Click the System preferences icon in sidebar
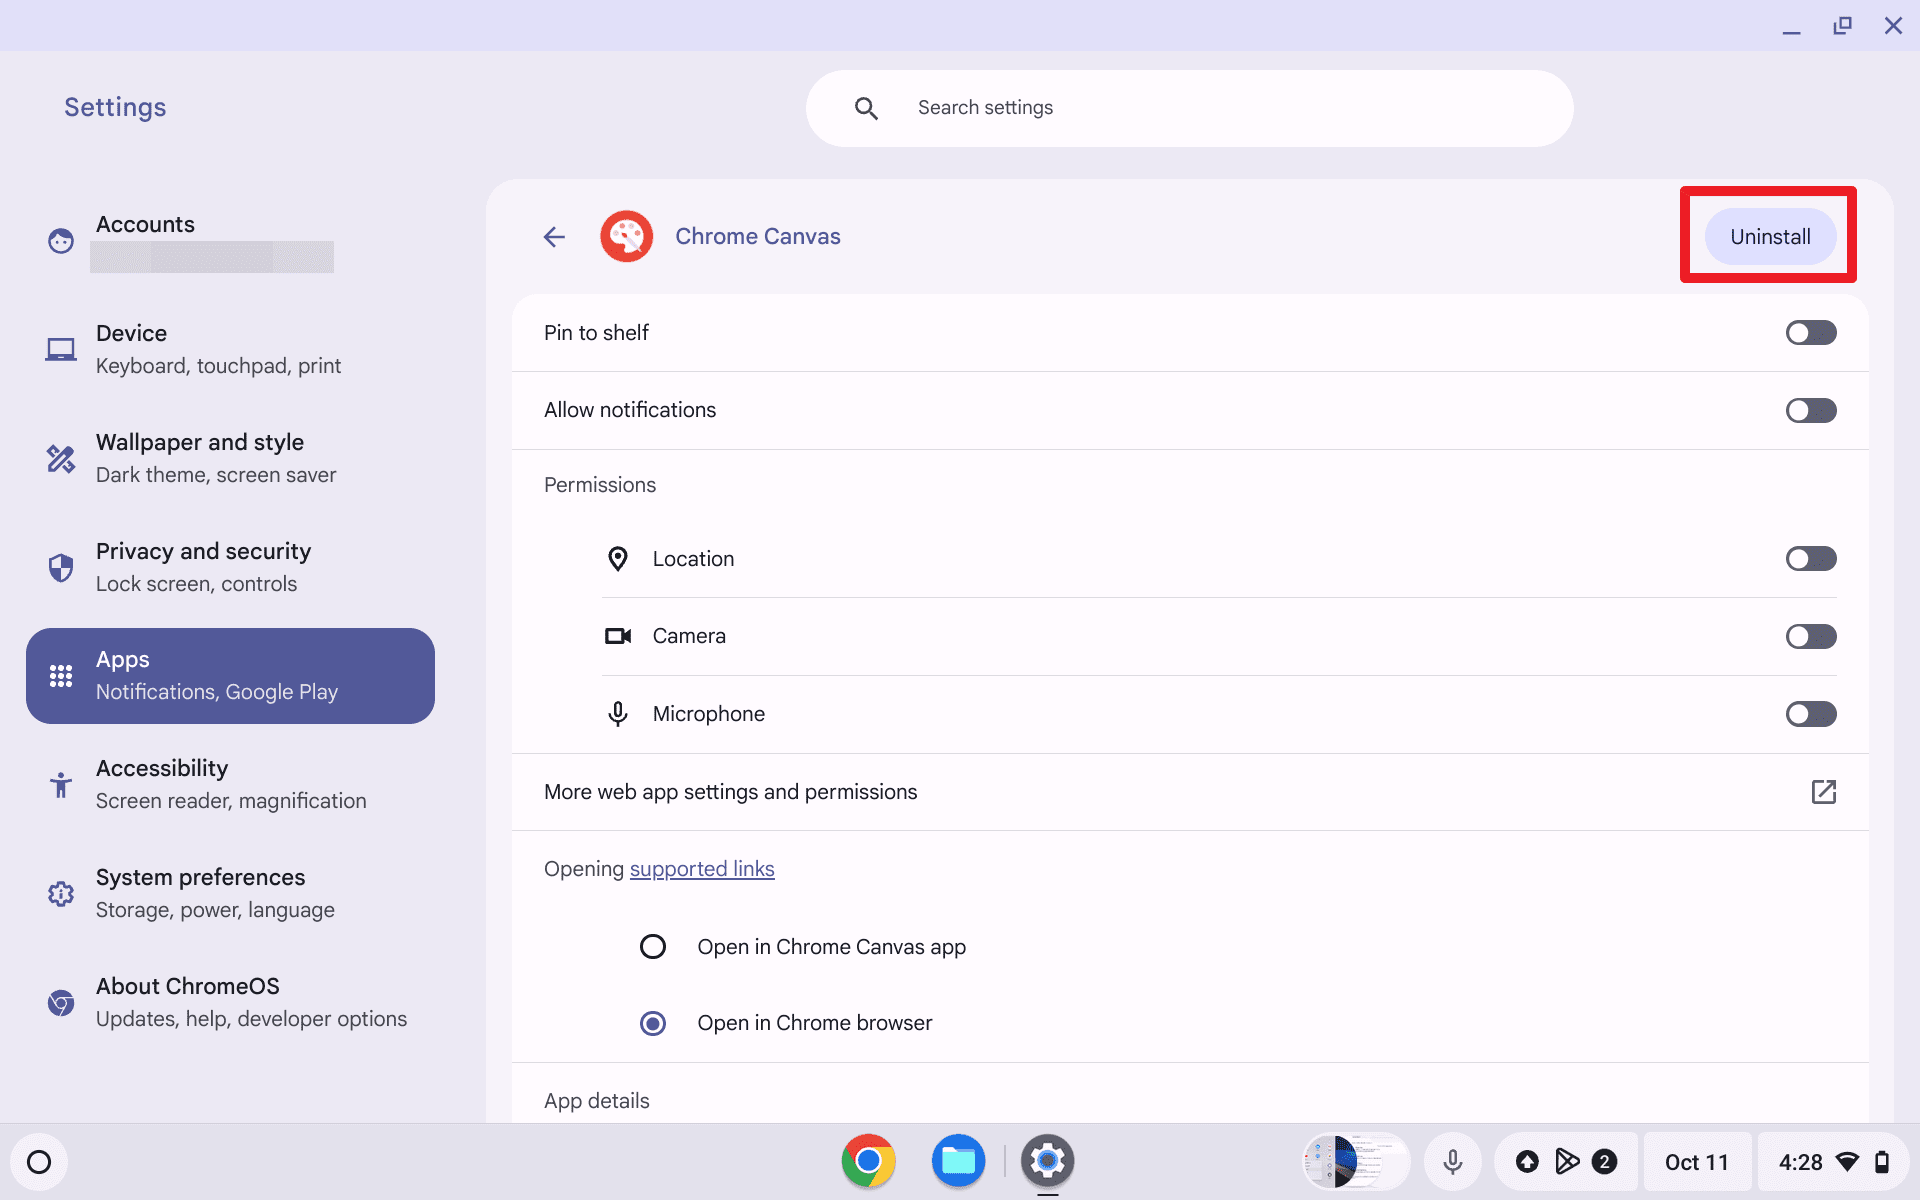The image size is (1920, 1200). point(61,893)
